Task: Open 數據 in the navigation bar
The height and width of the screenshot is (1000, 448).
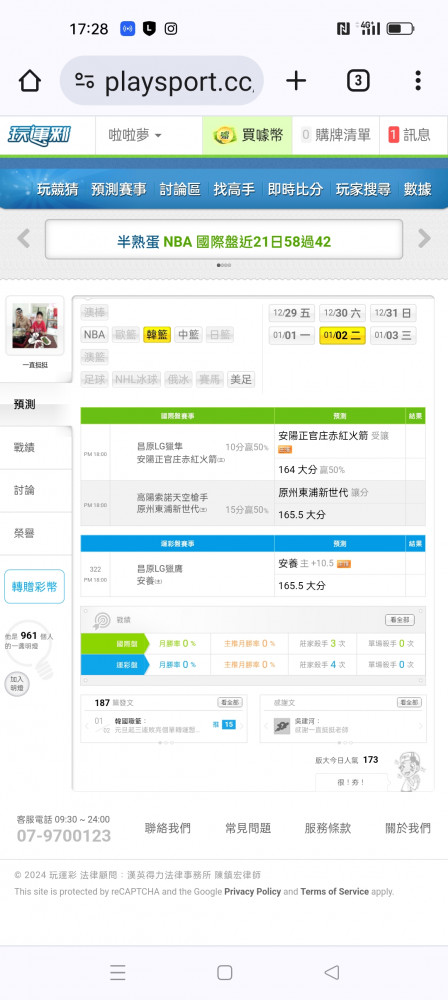Action: click(417, 189)
